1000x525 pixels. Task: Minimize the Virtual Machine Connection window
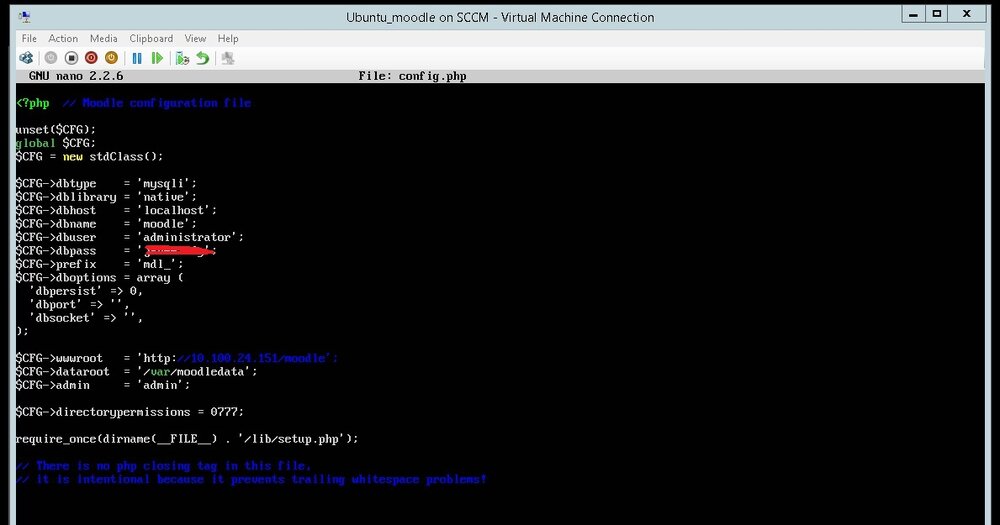[913, 14]
